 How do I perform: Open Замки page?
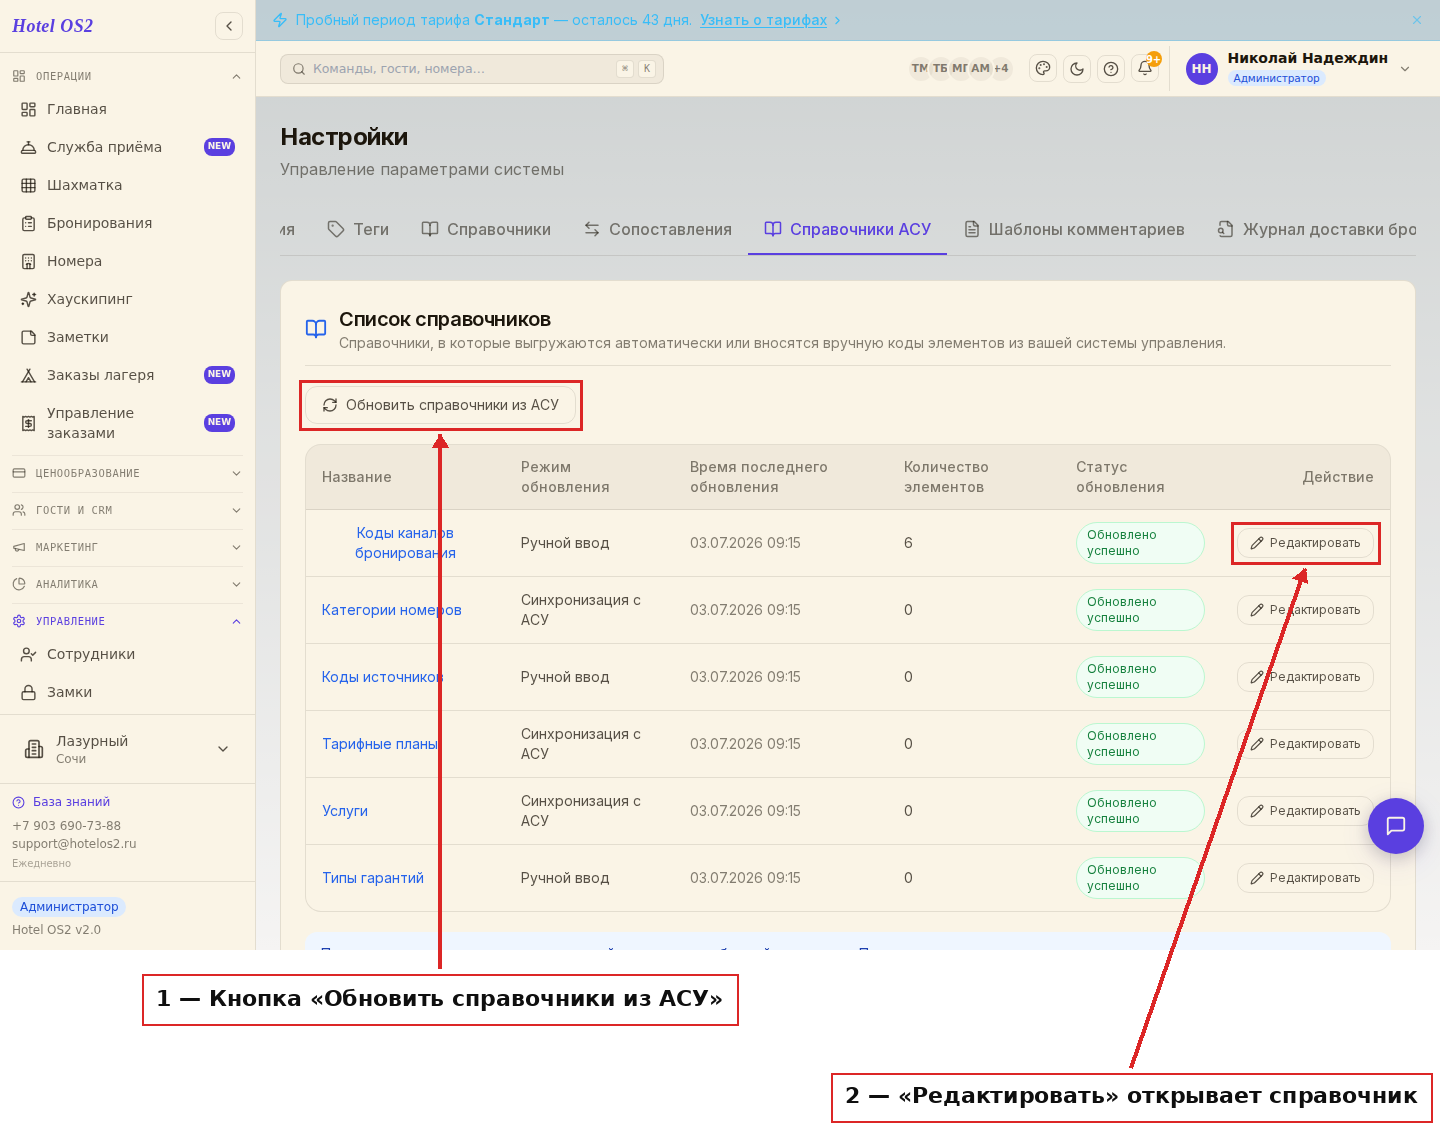[x=127, y=692]
